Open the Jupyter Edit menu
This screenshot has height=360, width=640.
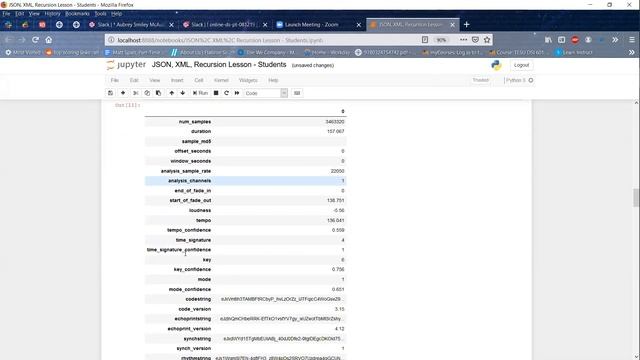pyautogui.click(x=134, y=80)
